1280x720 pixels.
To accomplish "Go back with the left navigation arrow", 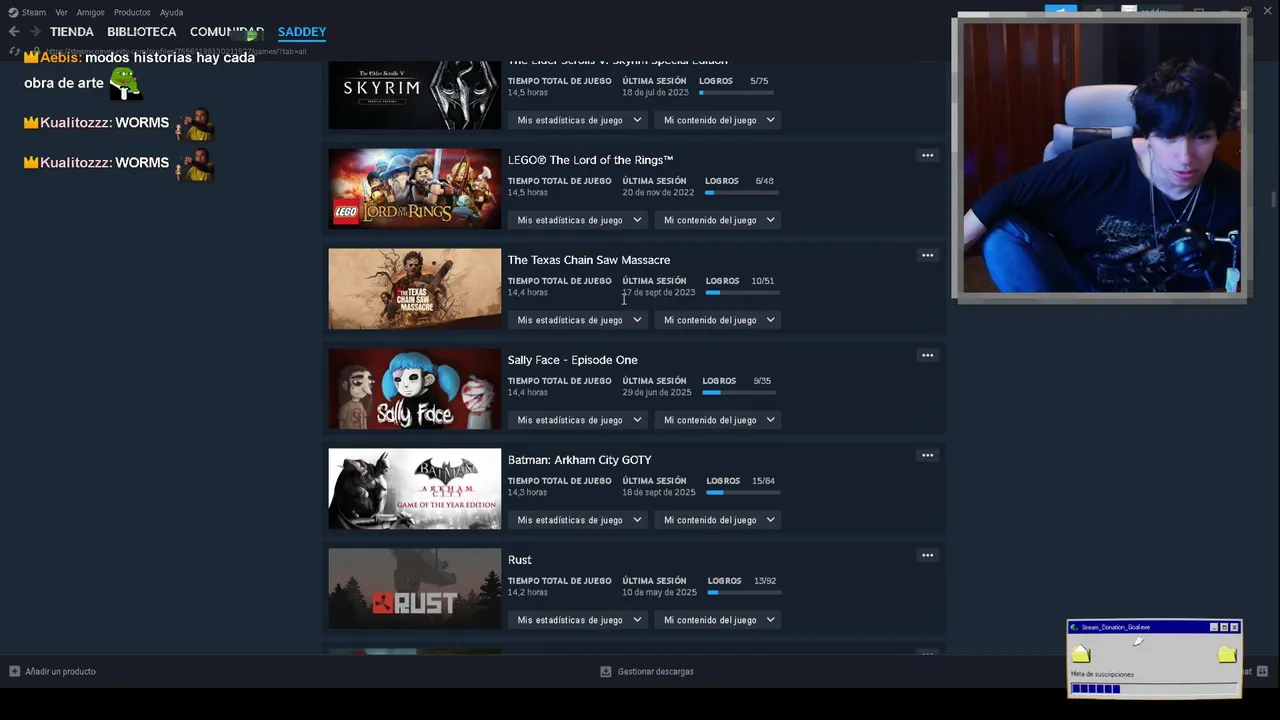I will pyautogui.click(x=14, y=32).
